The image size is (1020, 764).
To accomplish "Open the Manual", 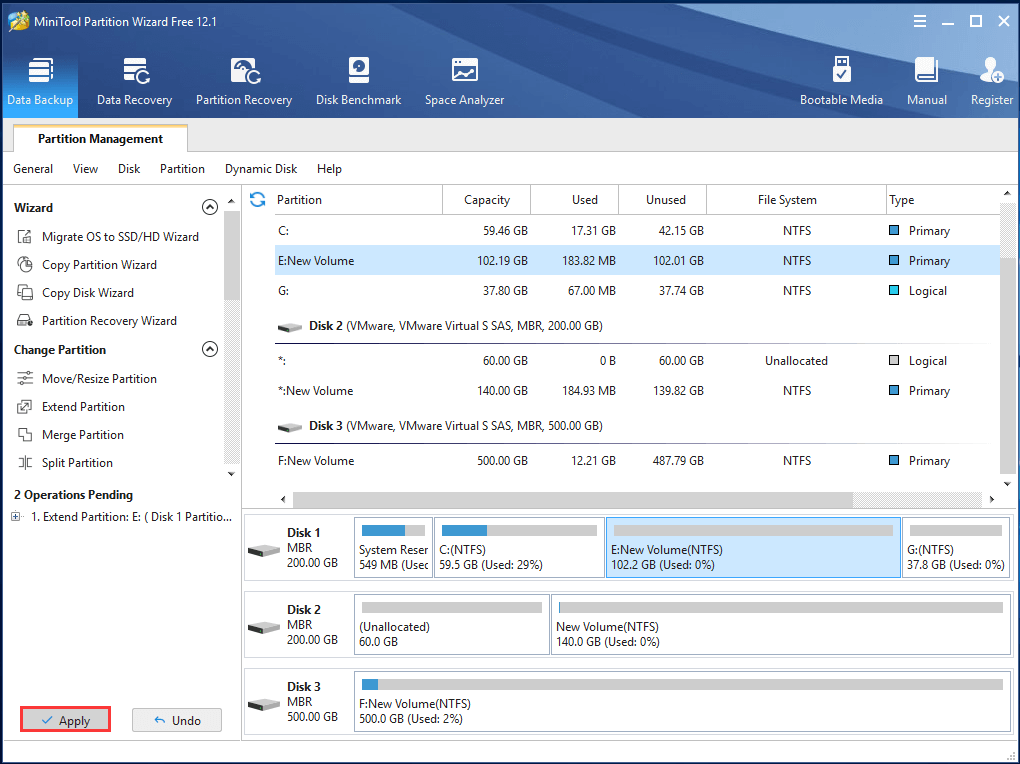I will point(927,82).
